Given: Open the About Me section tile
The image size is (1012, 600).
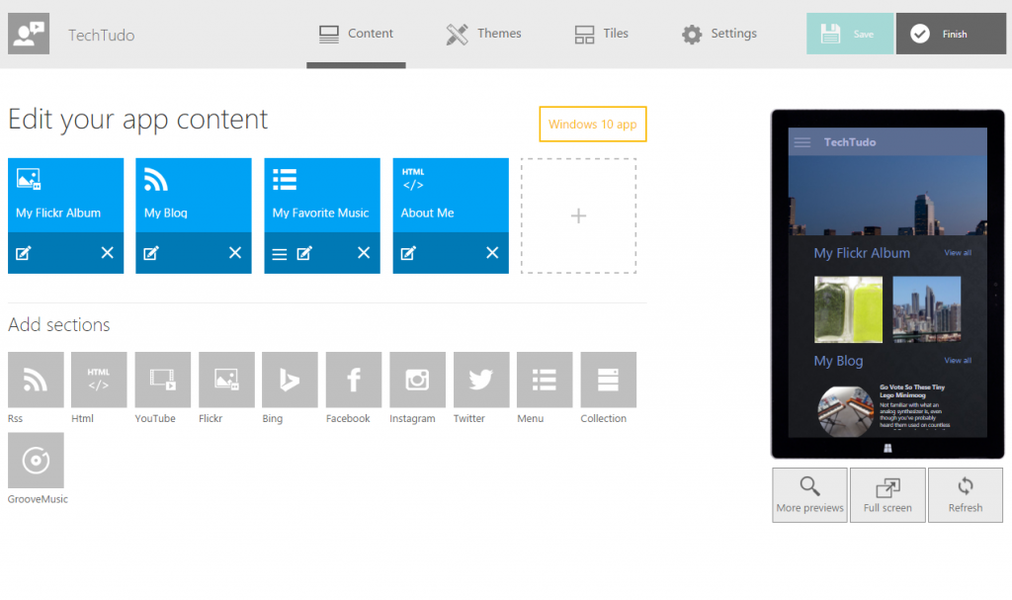Looking at the screenshot, I should coord(450,195).
